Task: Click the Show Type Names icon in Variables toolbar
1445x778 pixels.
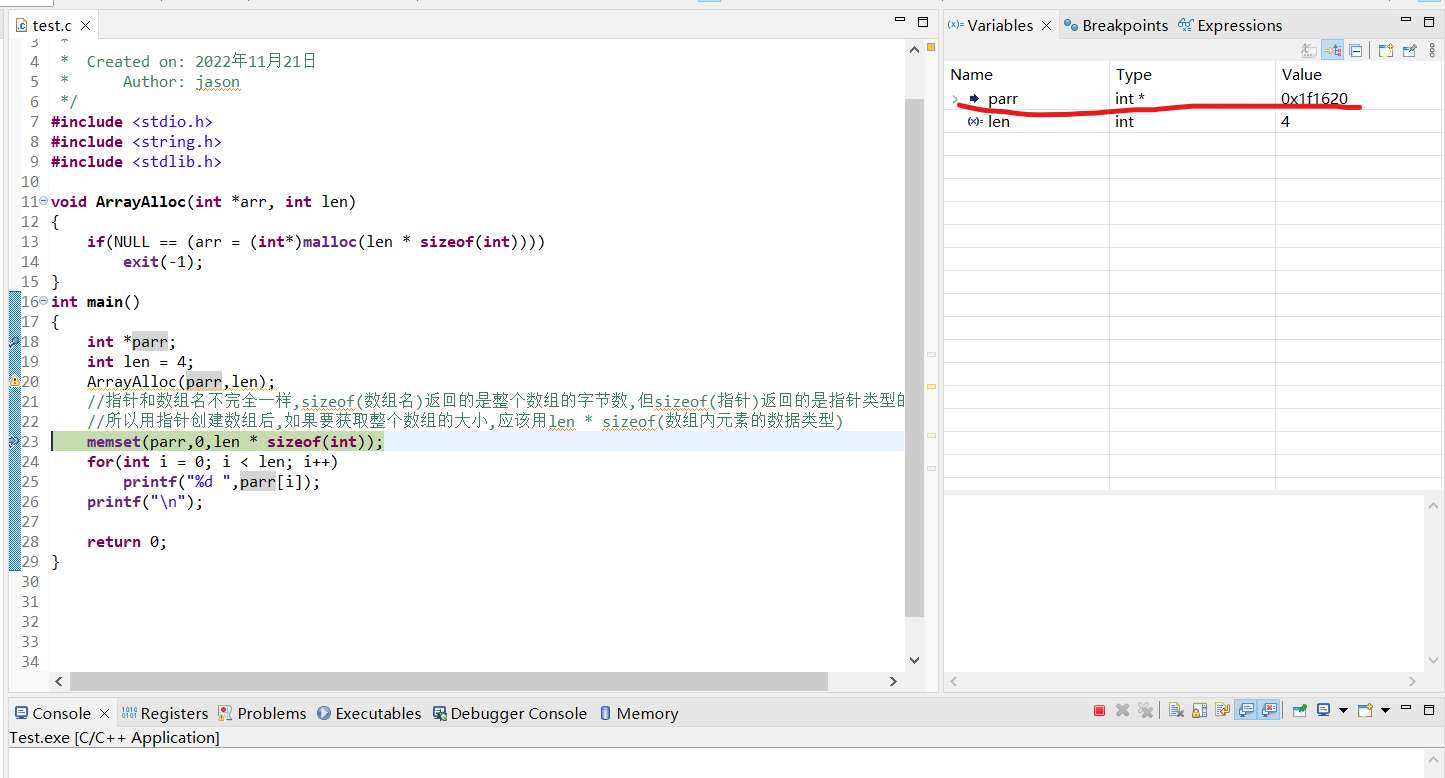Action: [x=1309, y=50]
